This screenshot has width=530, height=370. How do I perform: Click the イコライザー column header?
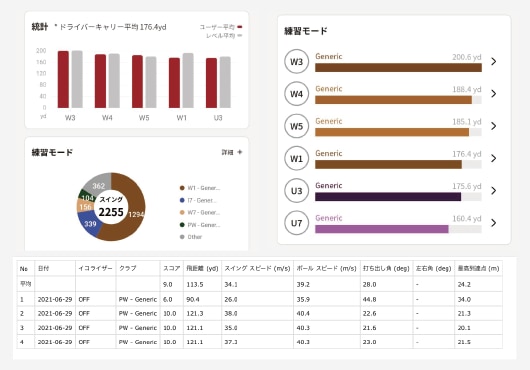pyautogui.click(x=95, y=269)
